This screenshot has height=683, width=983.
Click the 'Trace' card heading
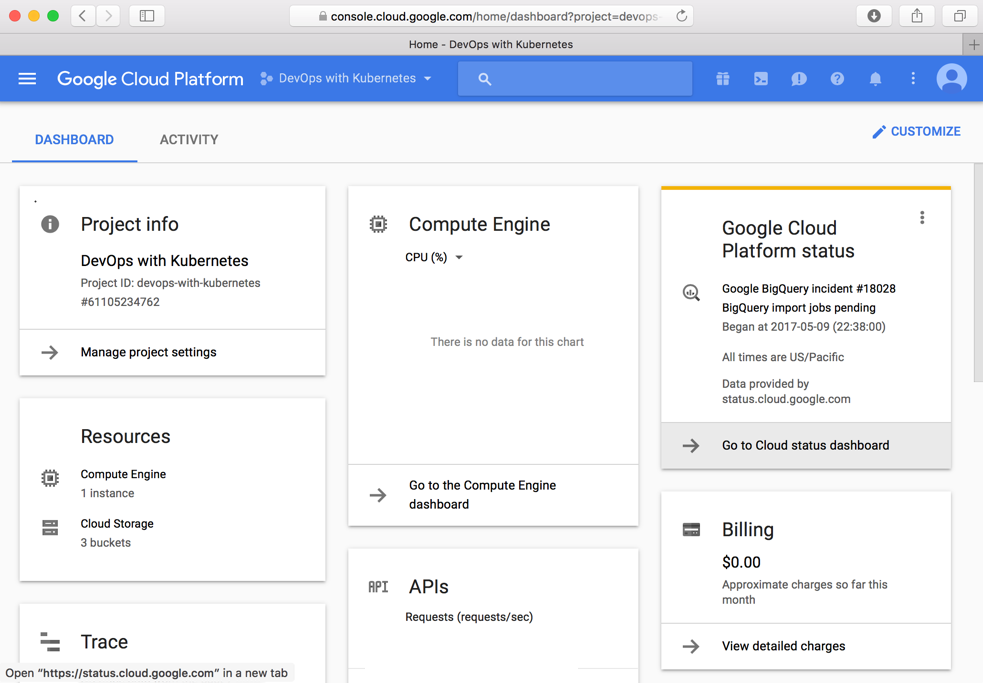(x=104, y=642)
